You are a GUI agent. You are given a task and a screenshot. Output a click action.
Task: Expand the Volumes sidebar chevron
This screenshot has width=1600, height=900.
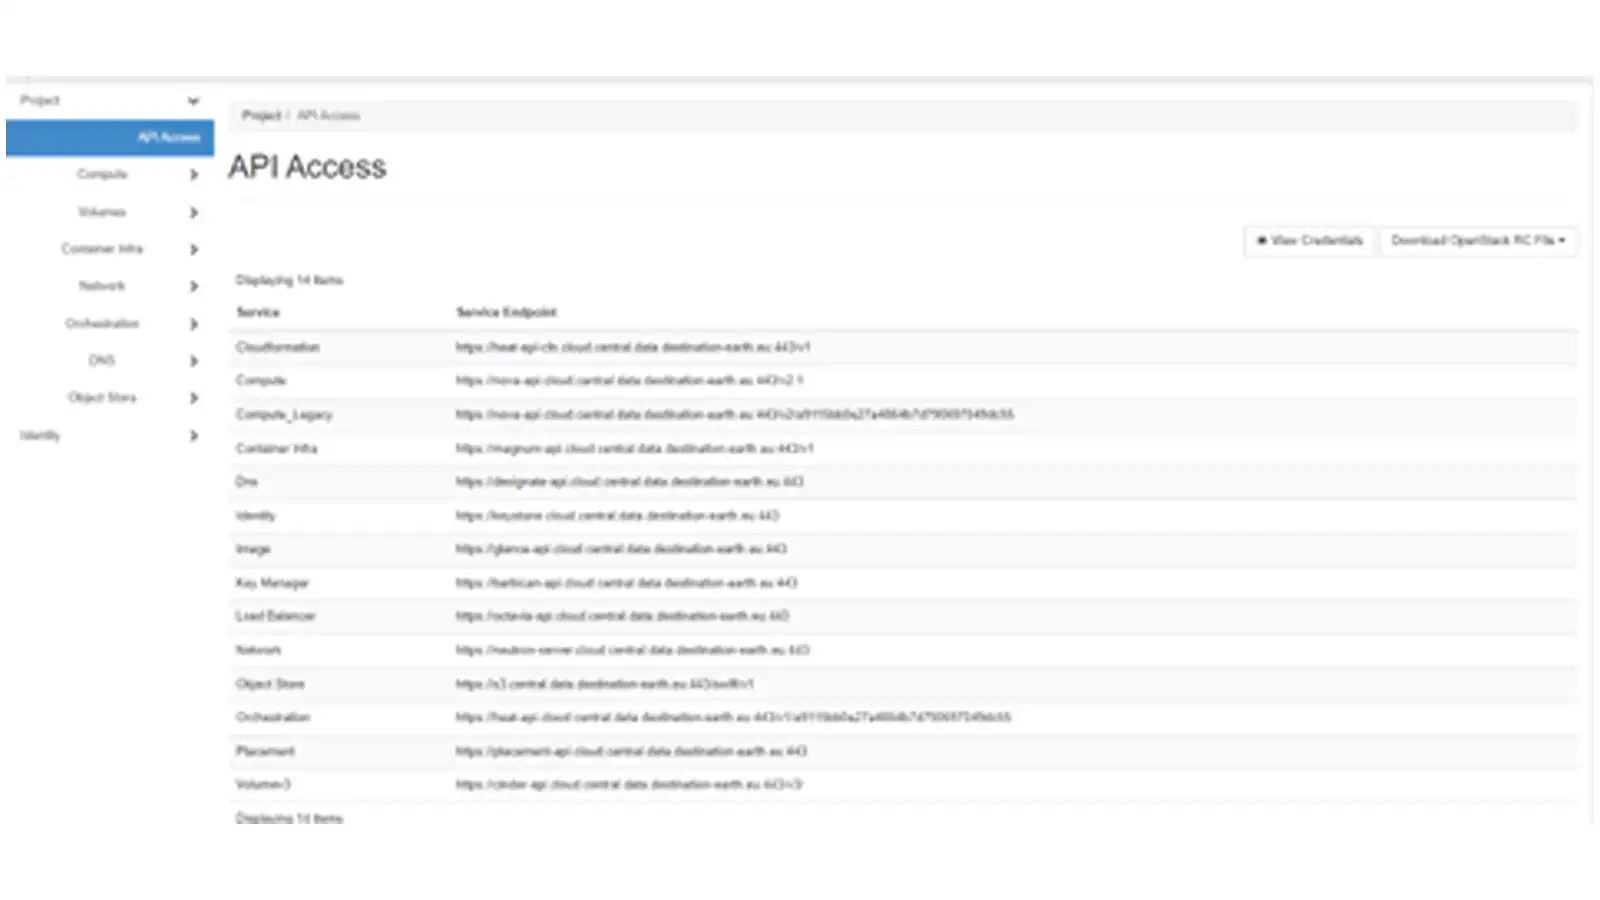tap(193, 212)
